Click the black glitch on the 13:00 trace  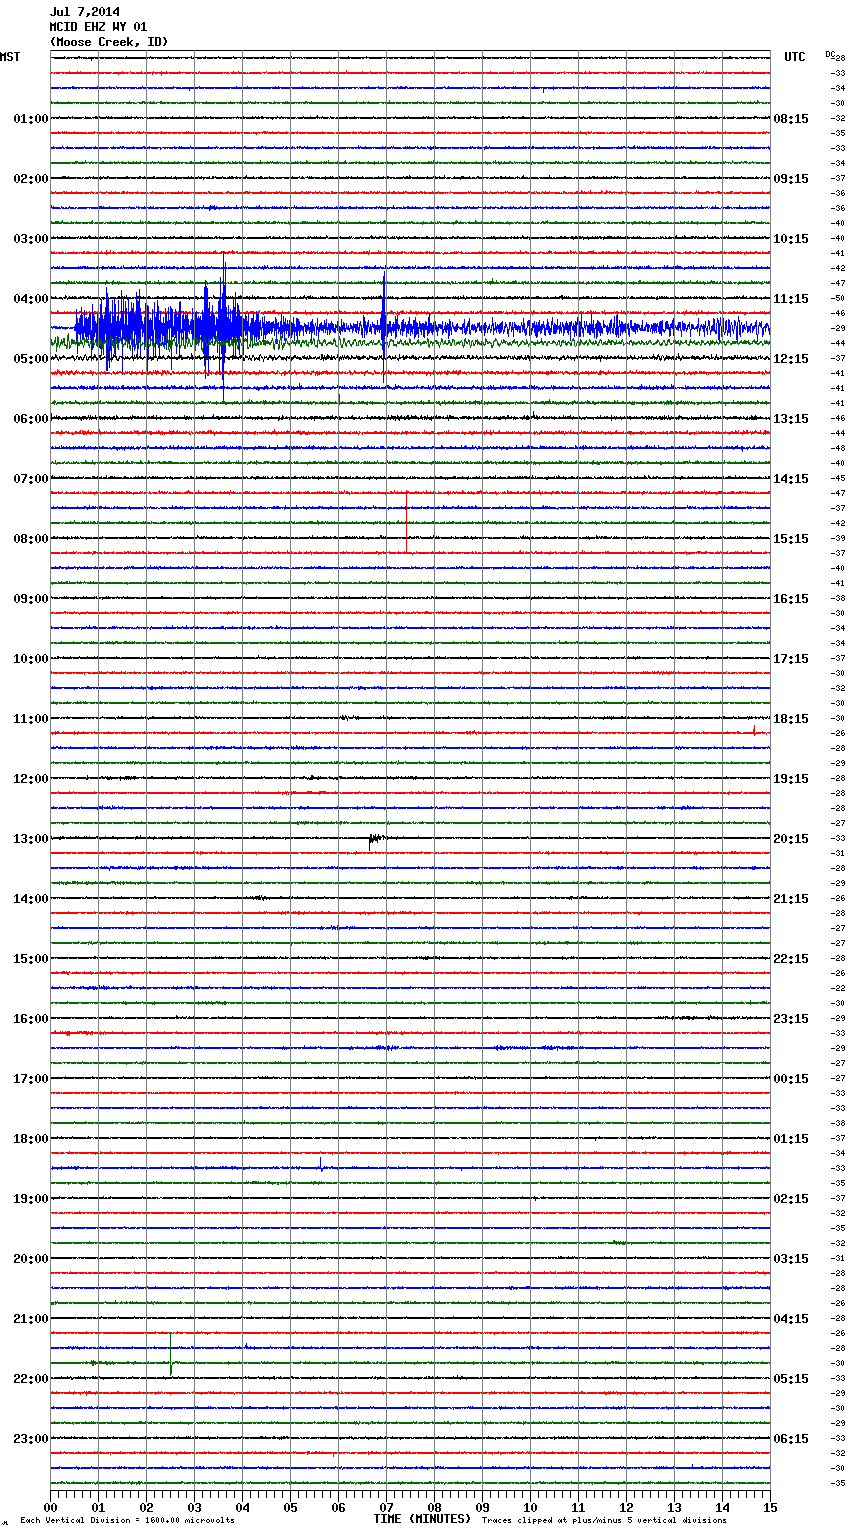(374, 840)
